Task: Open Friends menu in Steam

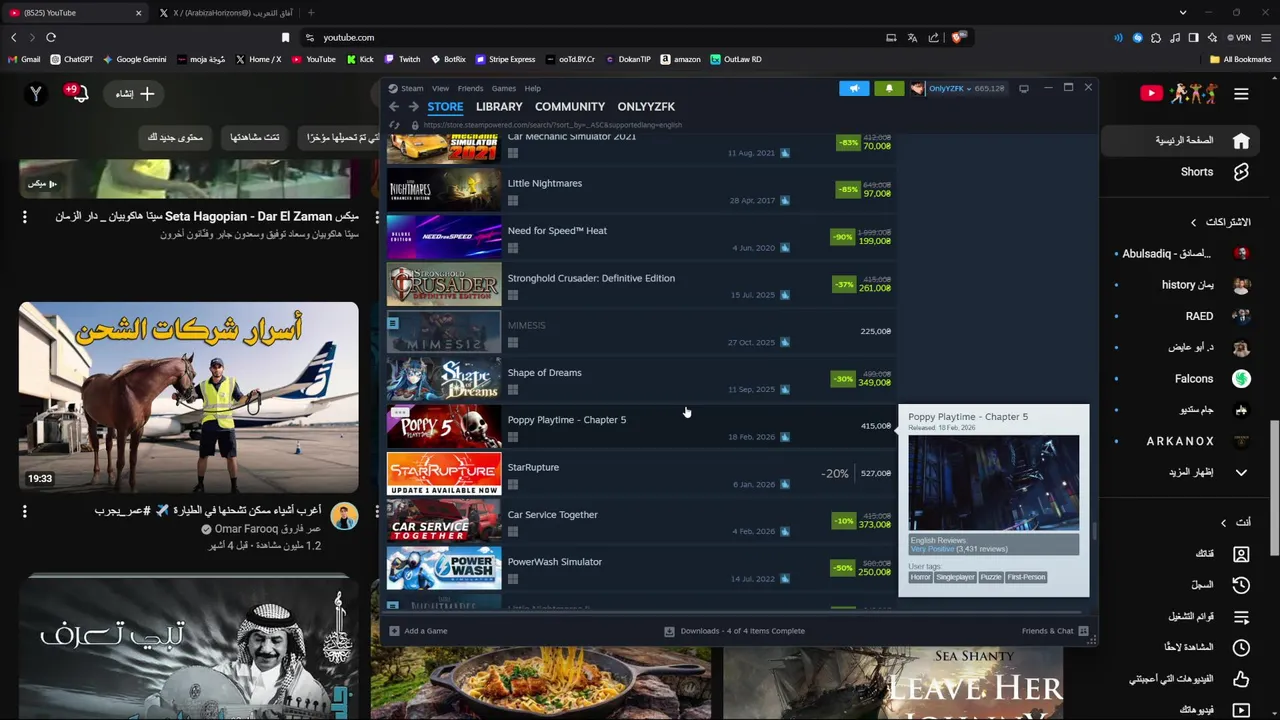Action: pyautogui.click(x=470, y=89)
